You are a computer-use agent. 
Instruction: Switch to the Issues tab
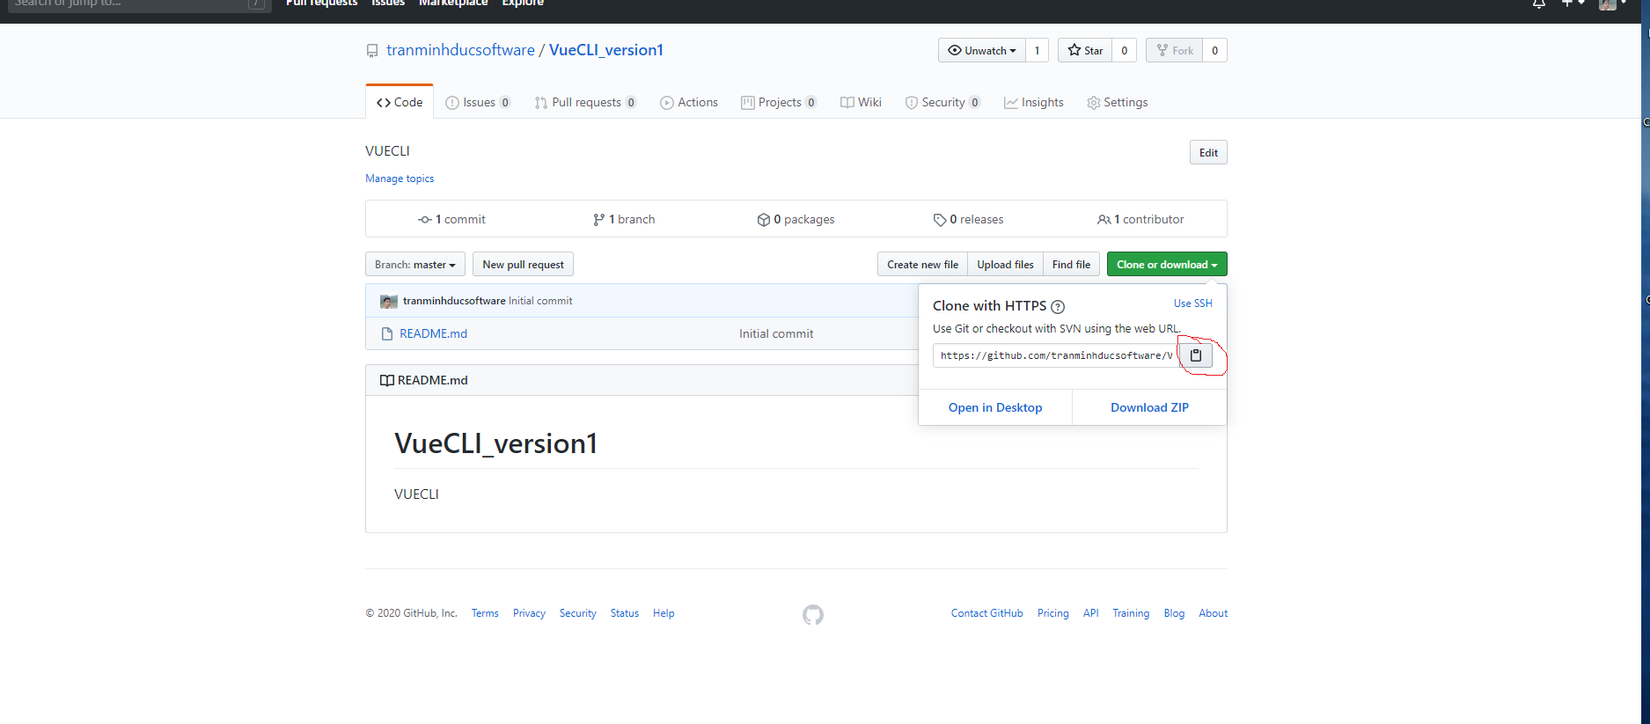(x=478, y=102)
